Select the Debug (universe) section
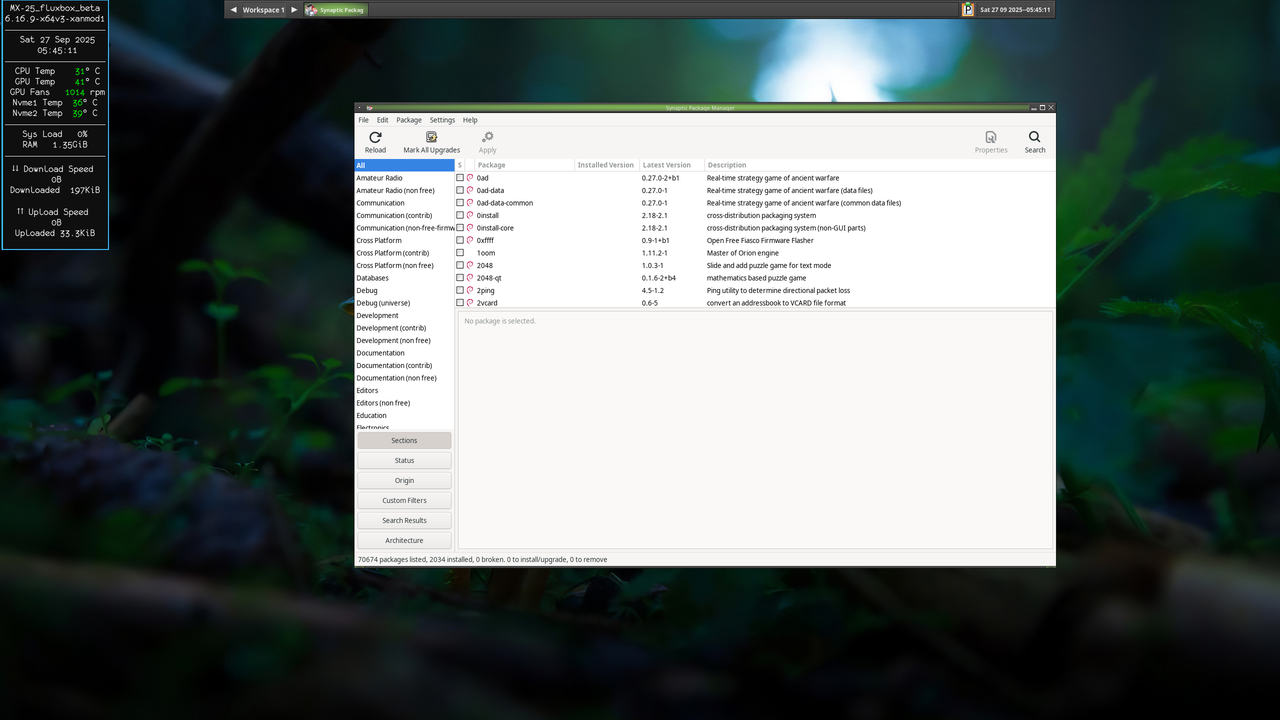 tap(405, 303)
